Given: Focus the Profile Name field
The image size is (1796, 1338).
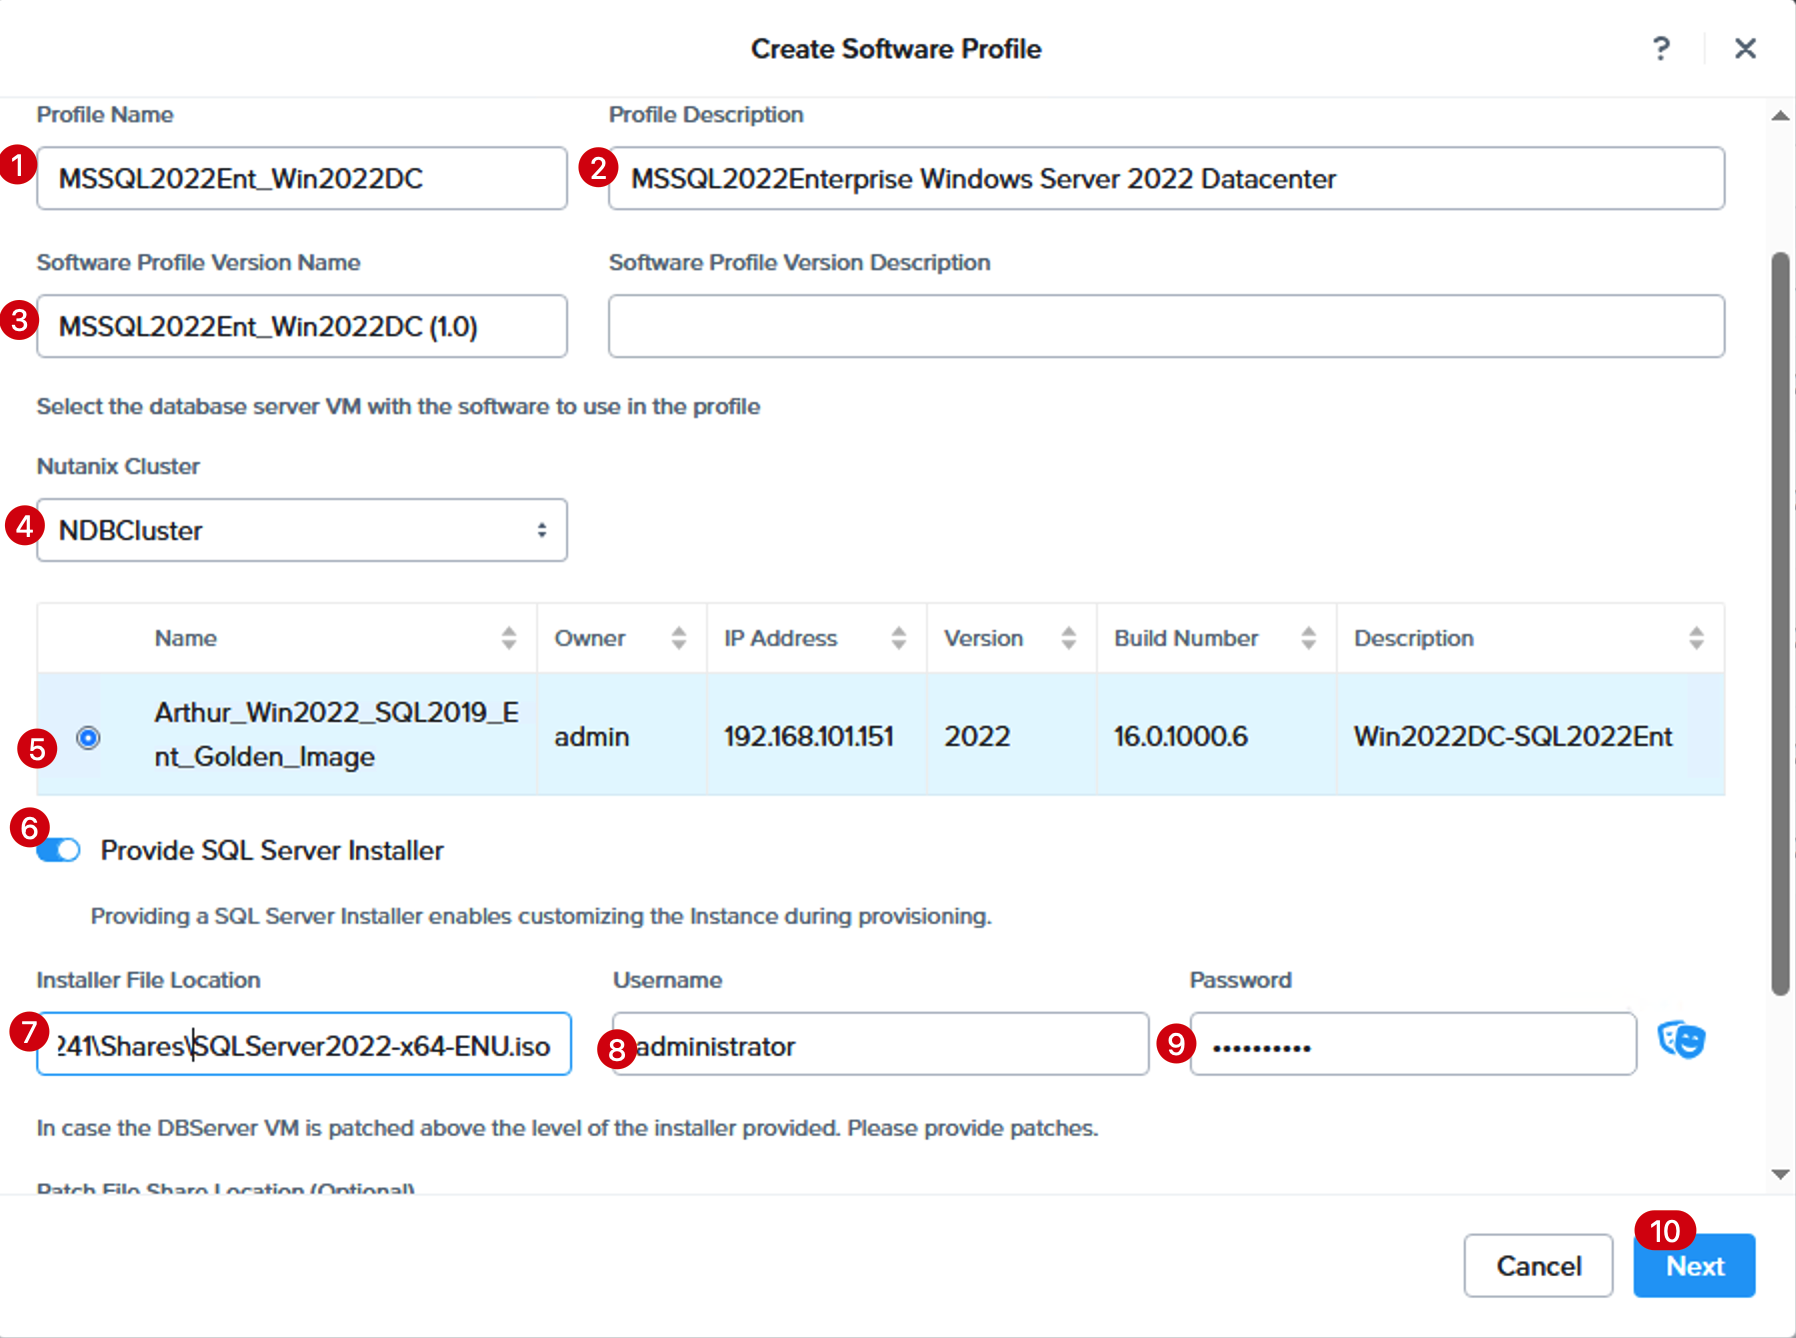Looking at the screenshot, I should point(302,178).
